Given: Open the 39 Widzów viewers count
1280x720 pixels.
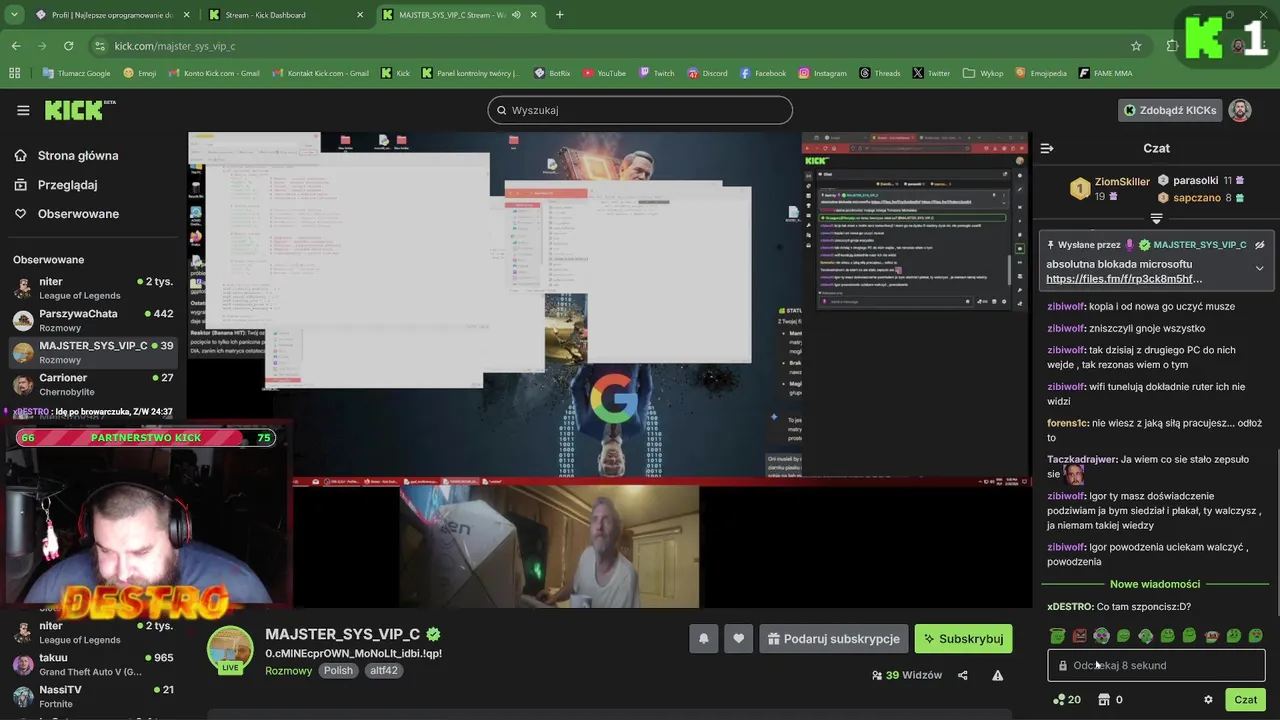Looking at the screenshot, I should [907, 675].
